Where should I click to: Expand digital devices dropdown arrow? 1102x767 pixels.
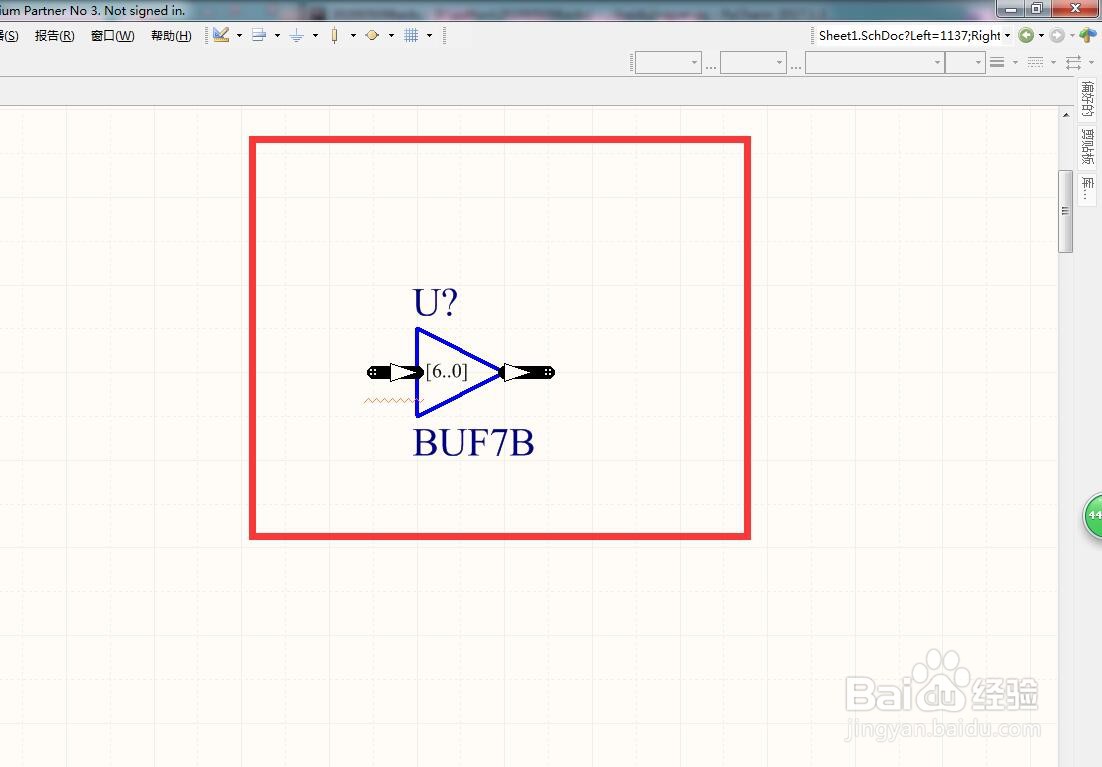[353, 35]
